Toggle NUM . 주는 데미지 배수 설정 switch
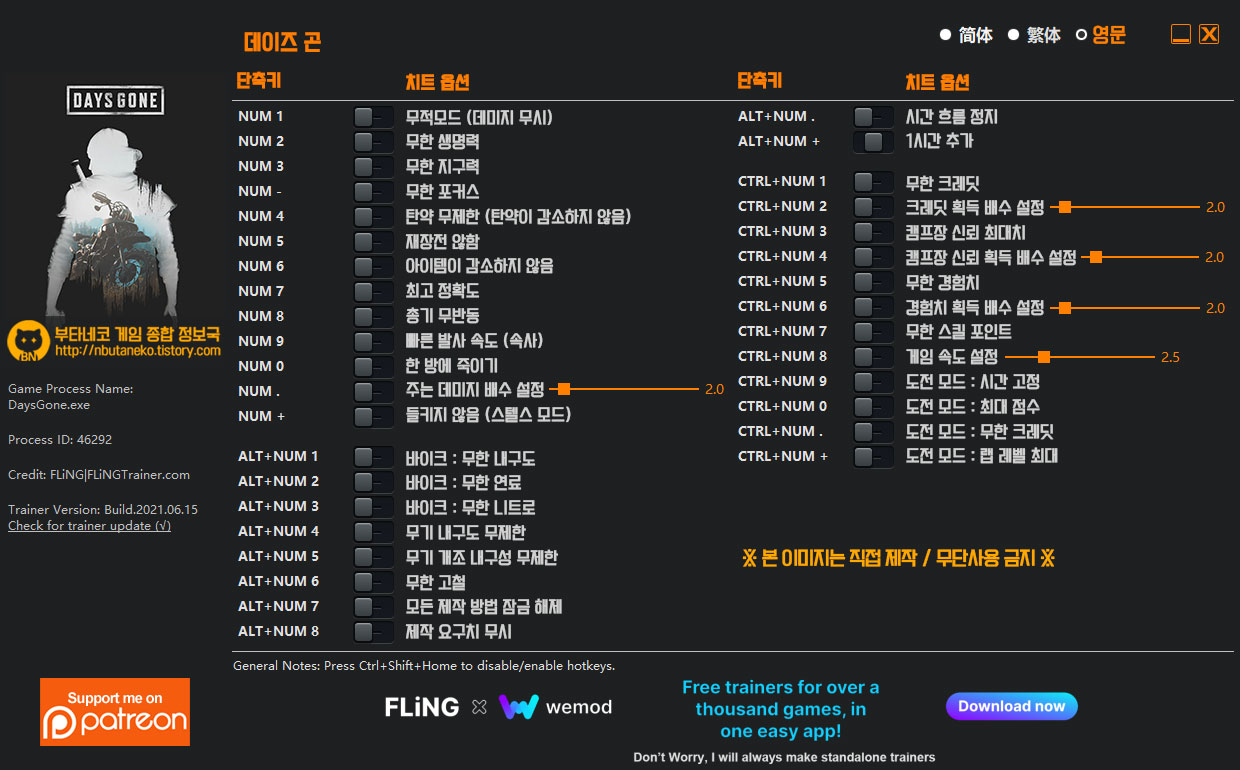The width and height of the screenshot is (1240, 770). pos(373,391)
